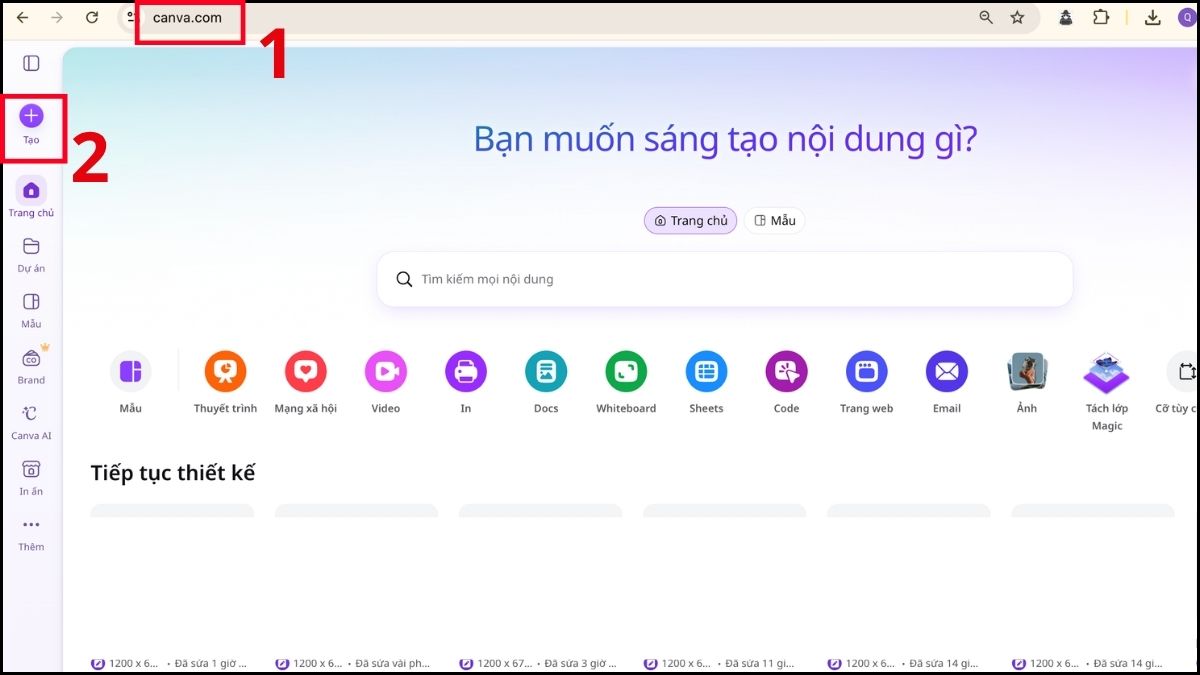The width and height of the screenshot is (1200, 675).
Task: Select the Whiteboard shortcut
Action: coord(626,381)
